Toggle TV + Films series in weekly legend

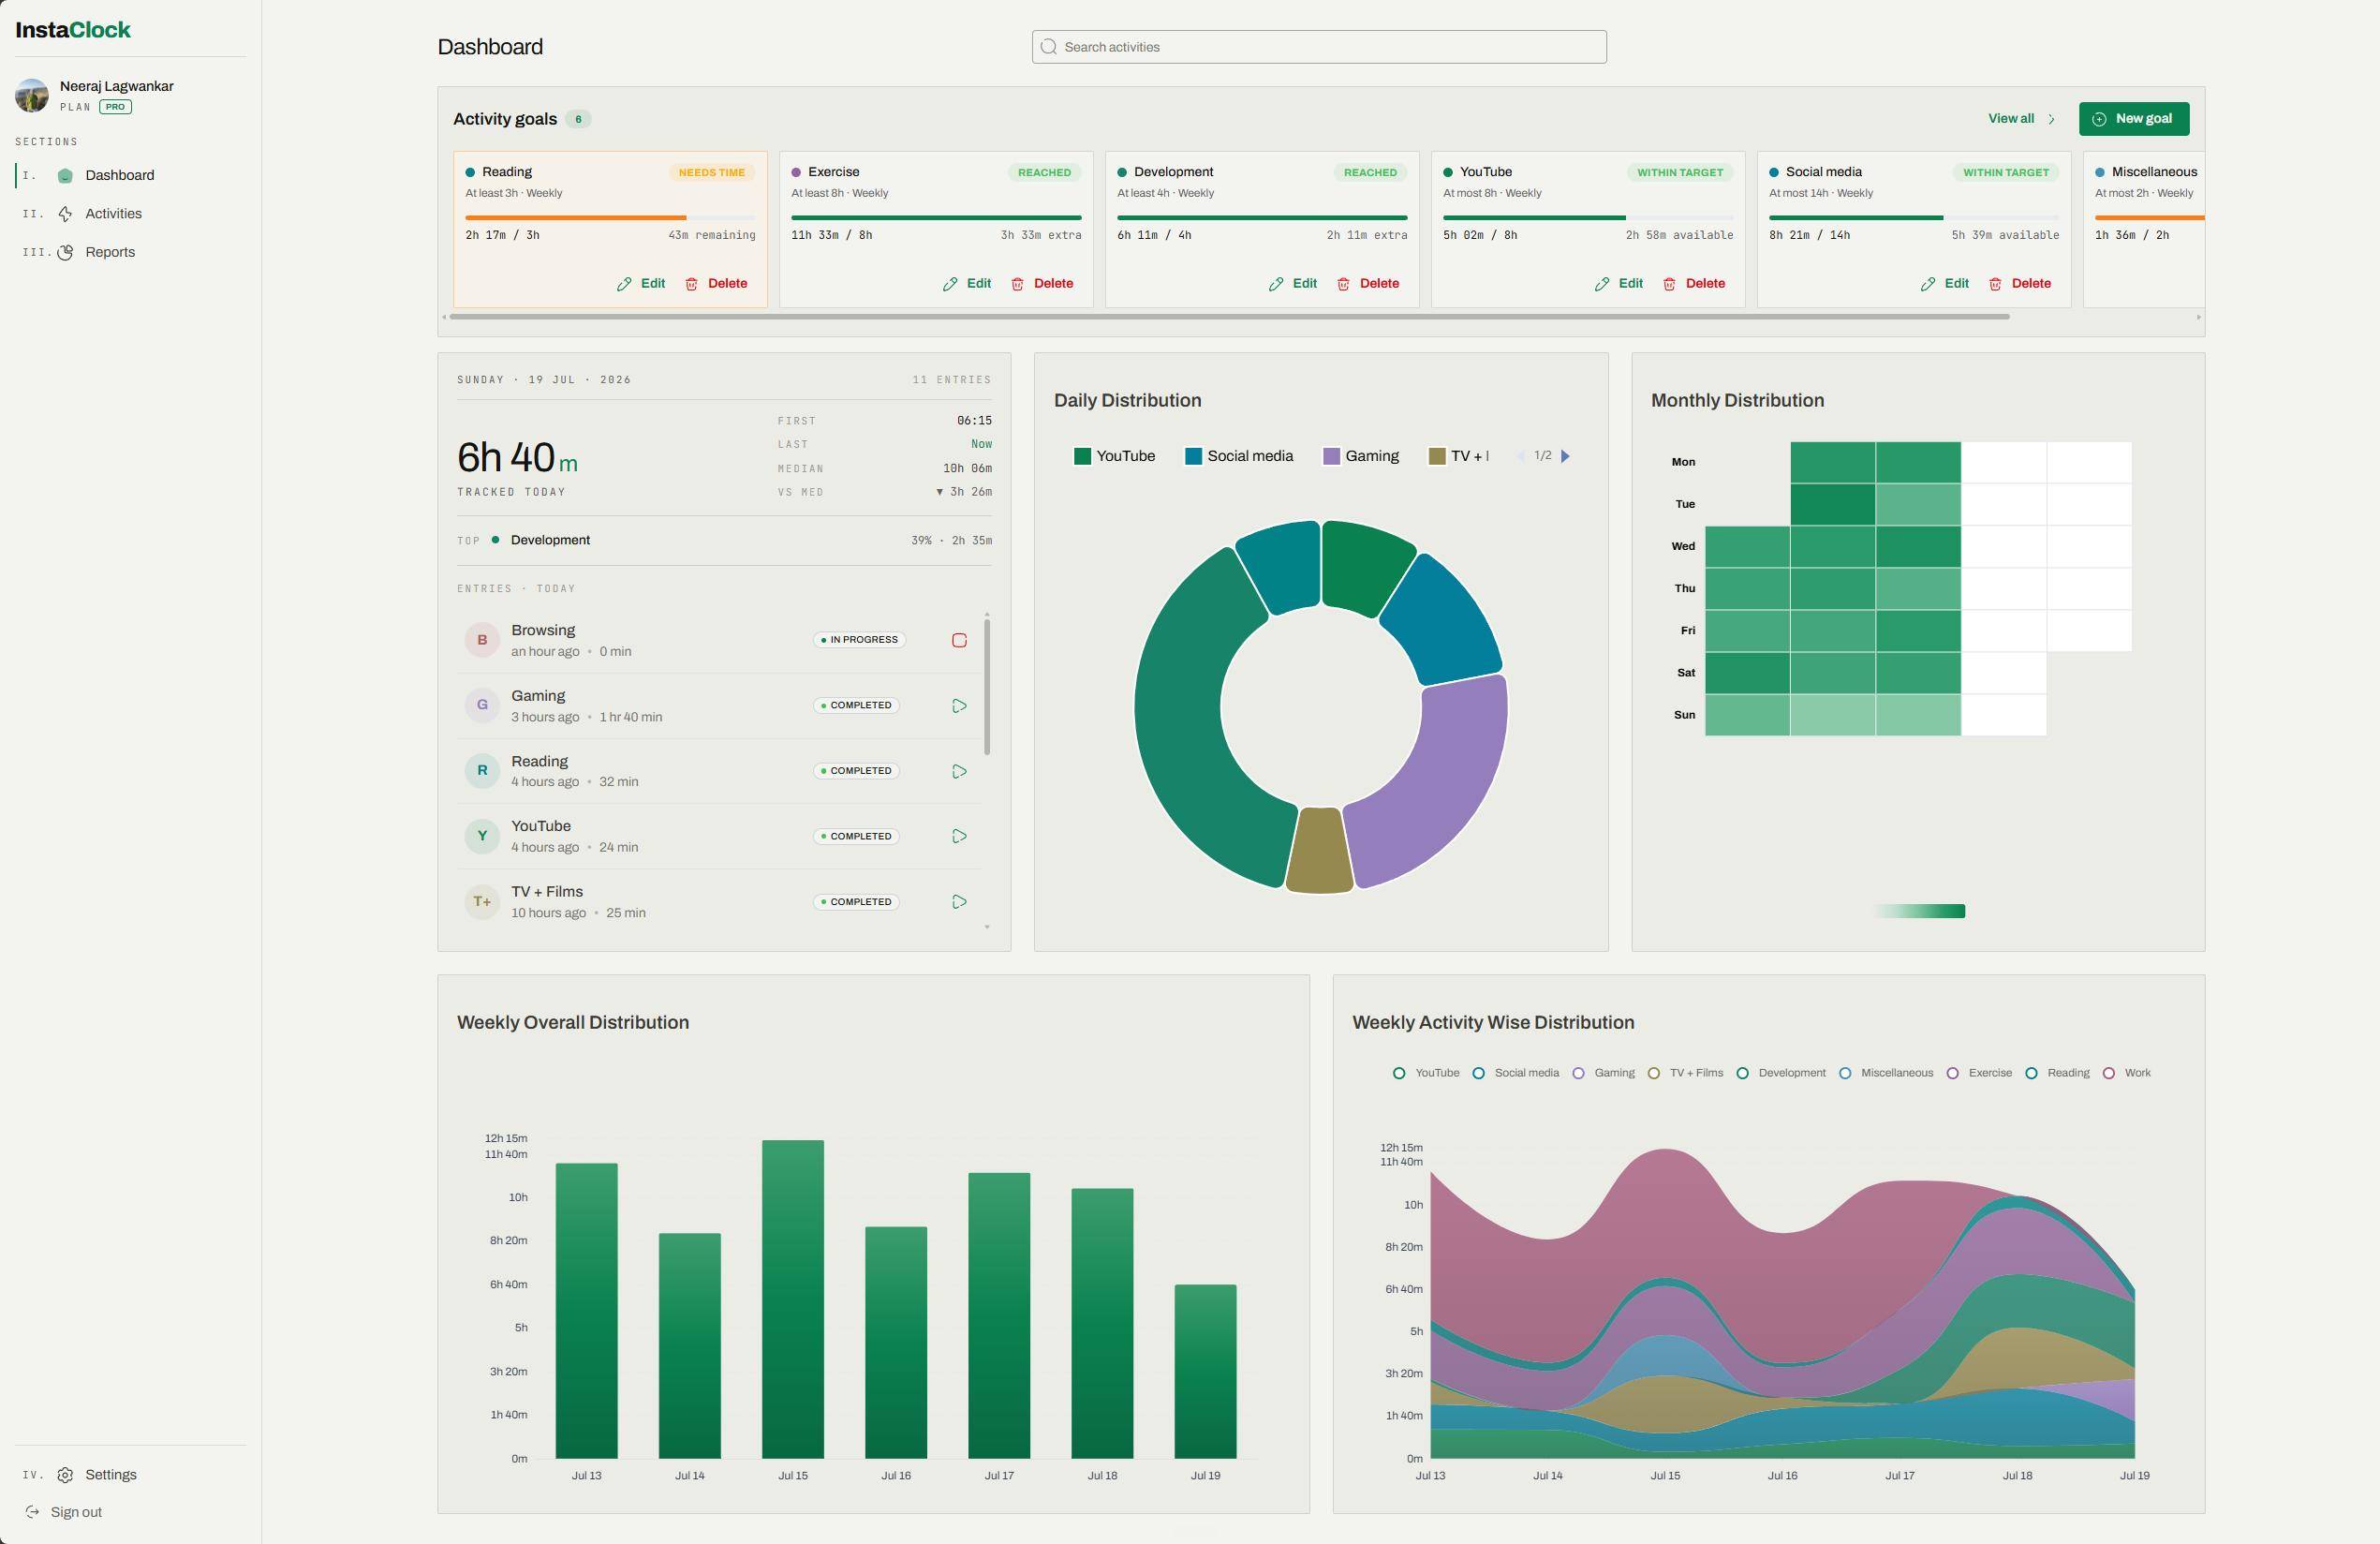click(1686, 1073)
